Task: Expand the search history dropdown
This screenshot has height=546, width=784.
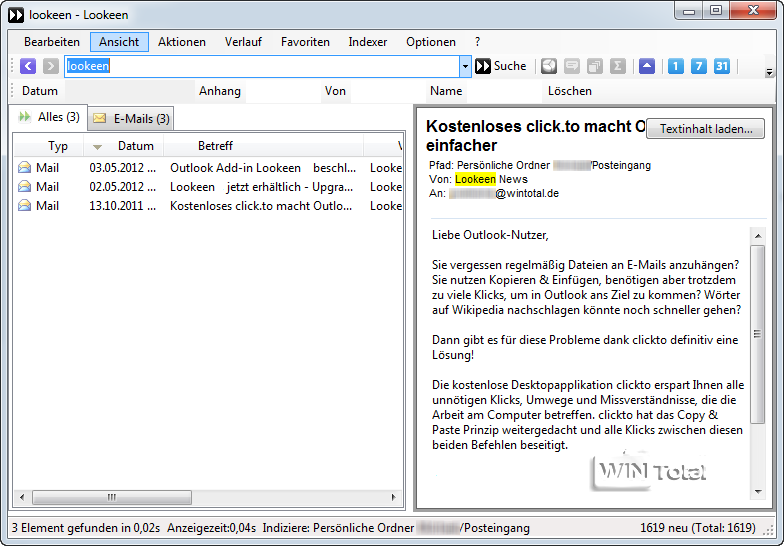Action: (x=465, y=66)
